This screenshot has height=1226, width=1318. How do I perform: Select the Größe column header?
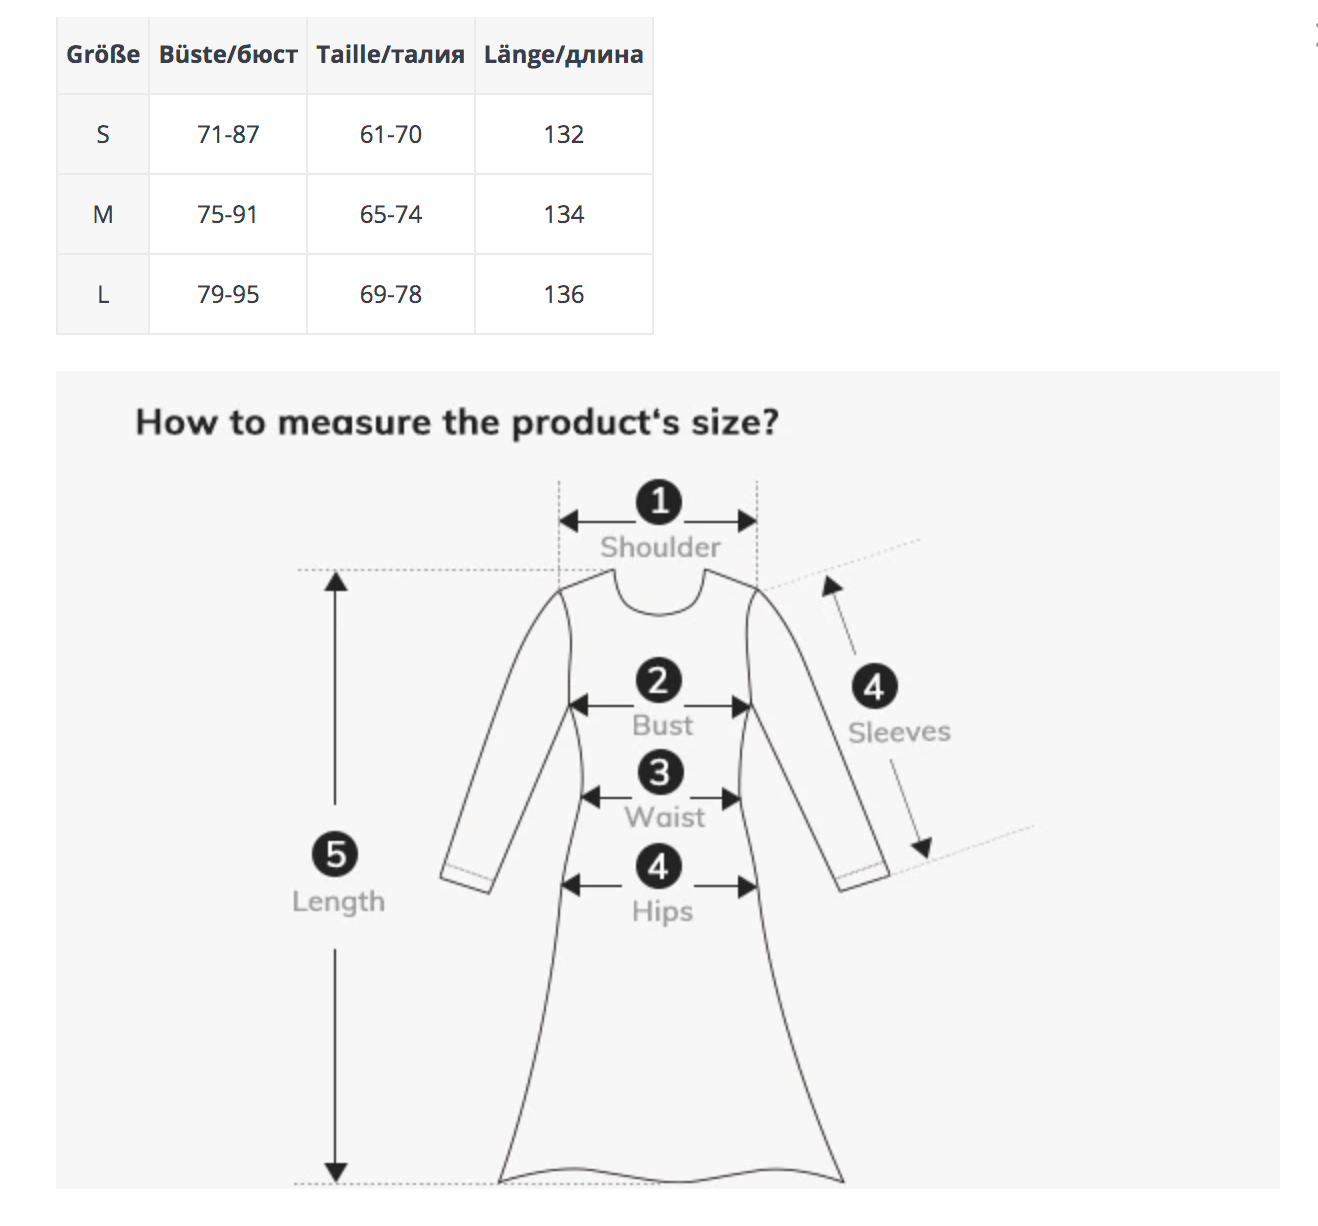point(103,55)
